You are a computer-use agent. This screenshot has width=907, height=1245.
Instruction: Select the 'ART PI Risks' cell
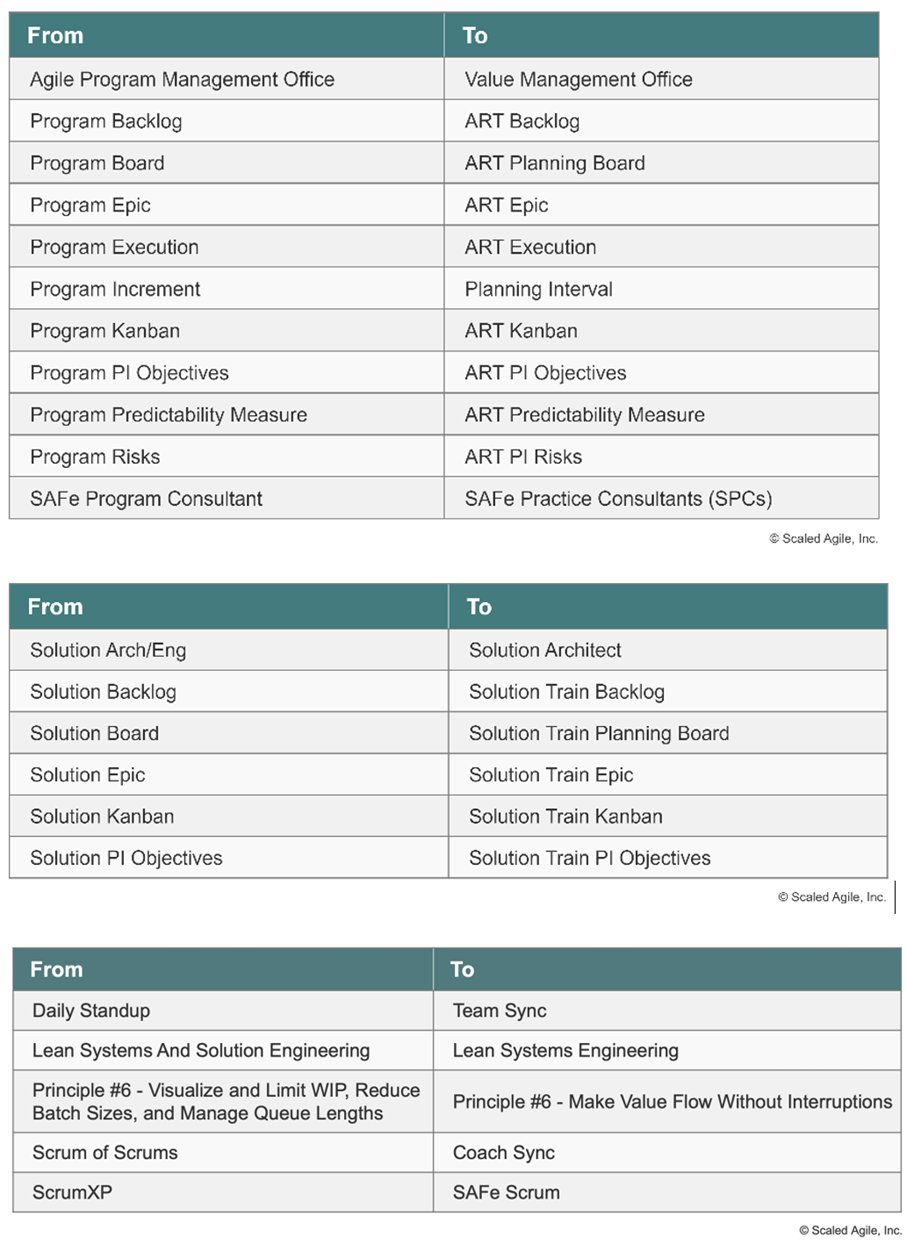661,456
